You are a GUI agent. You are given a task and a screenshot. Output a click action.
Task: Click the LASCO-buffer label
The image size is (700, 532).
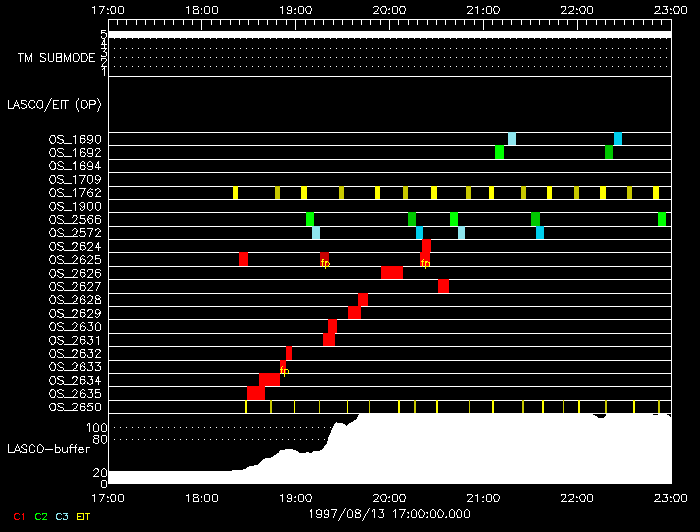[x=48, y=448]
